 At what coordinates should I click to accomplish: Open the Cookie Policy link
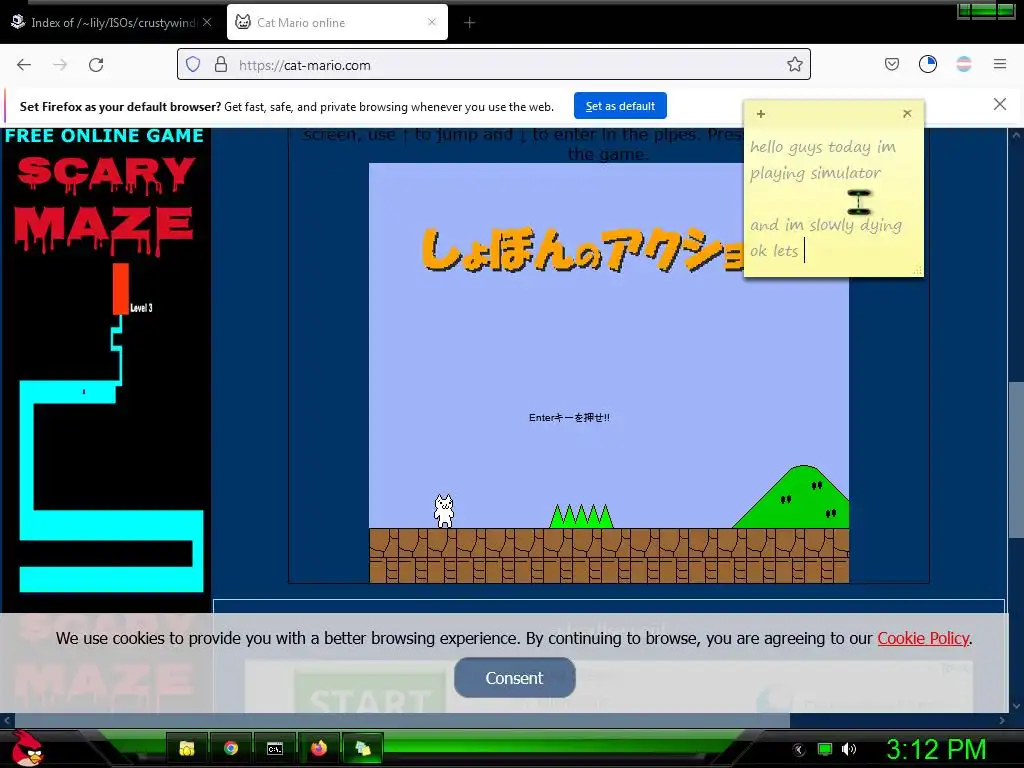coord(923,638)
